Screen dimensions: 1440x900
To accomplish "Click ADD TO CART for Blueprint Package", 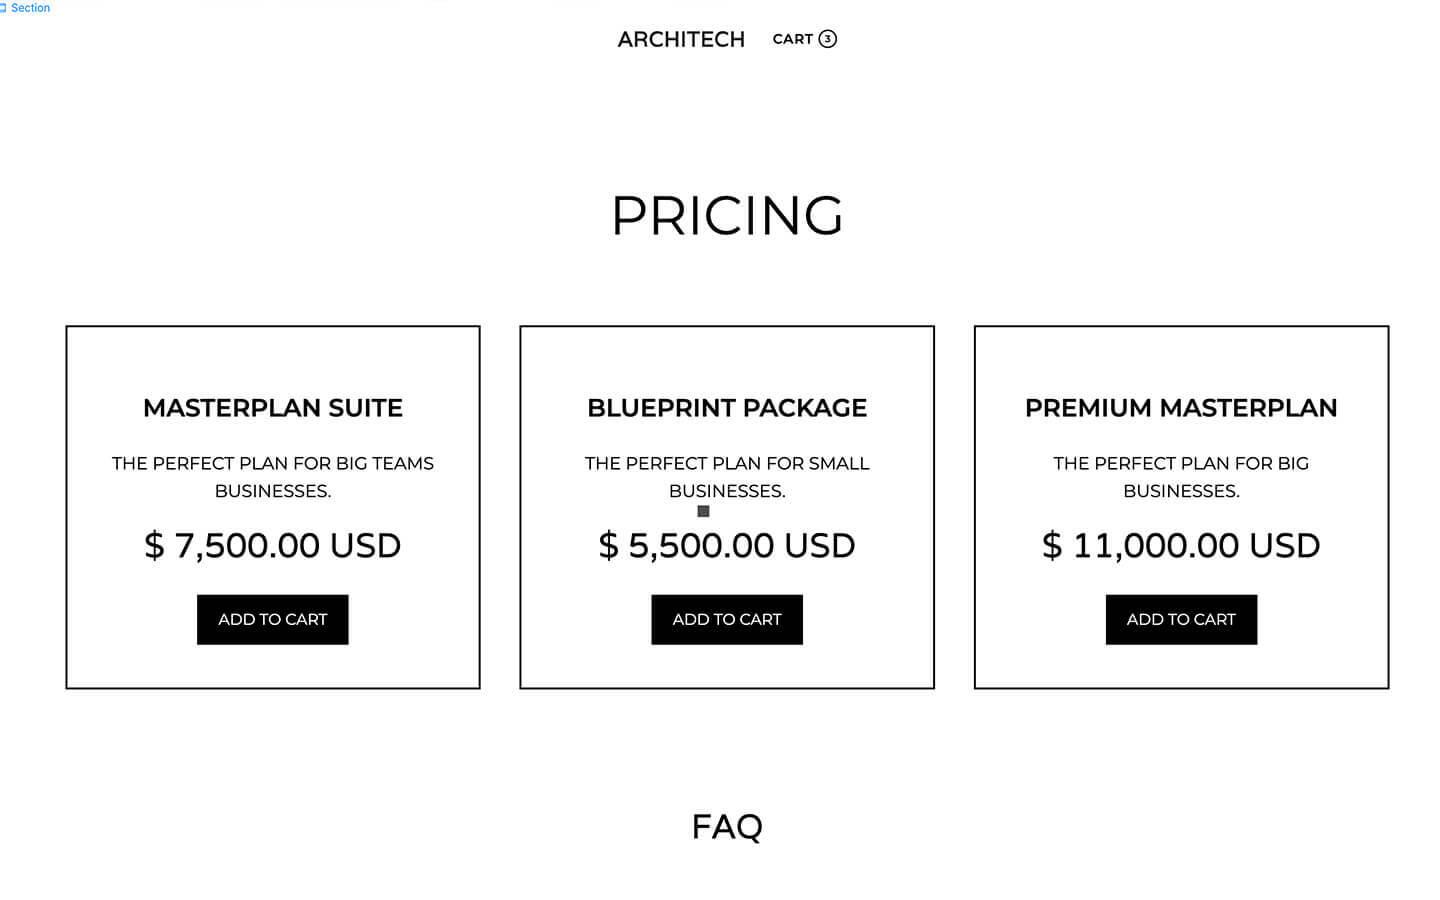I will click(x=727, y=619).
